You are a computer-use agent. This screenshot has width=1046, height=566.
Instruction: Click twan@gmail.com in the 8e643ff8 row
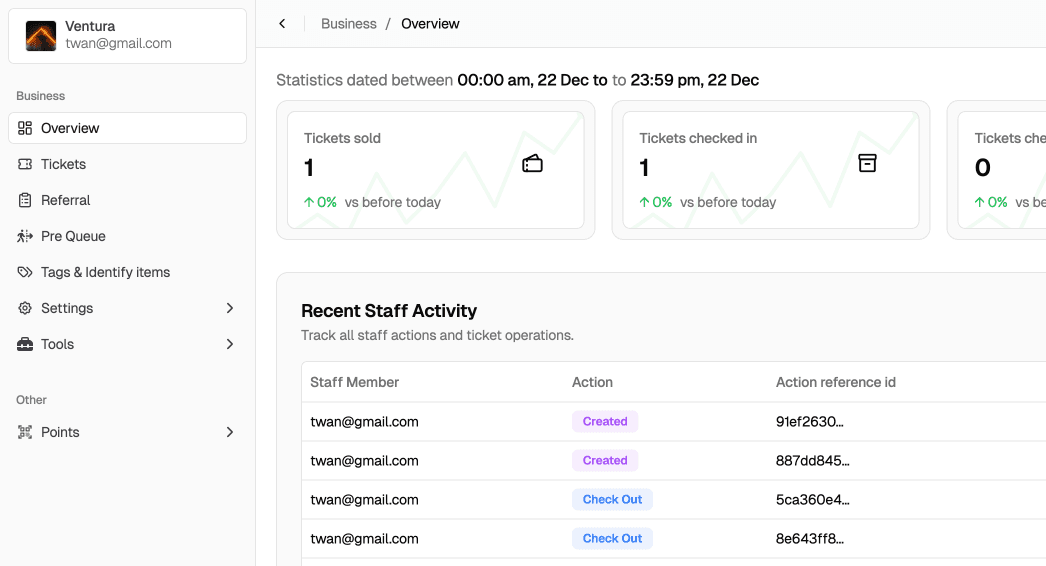click(364, 539)
